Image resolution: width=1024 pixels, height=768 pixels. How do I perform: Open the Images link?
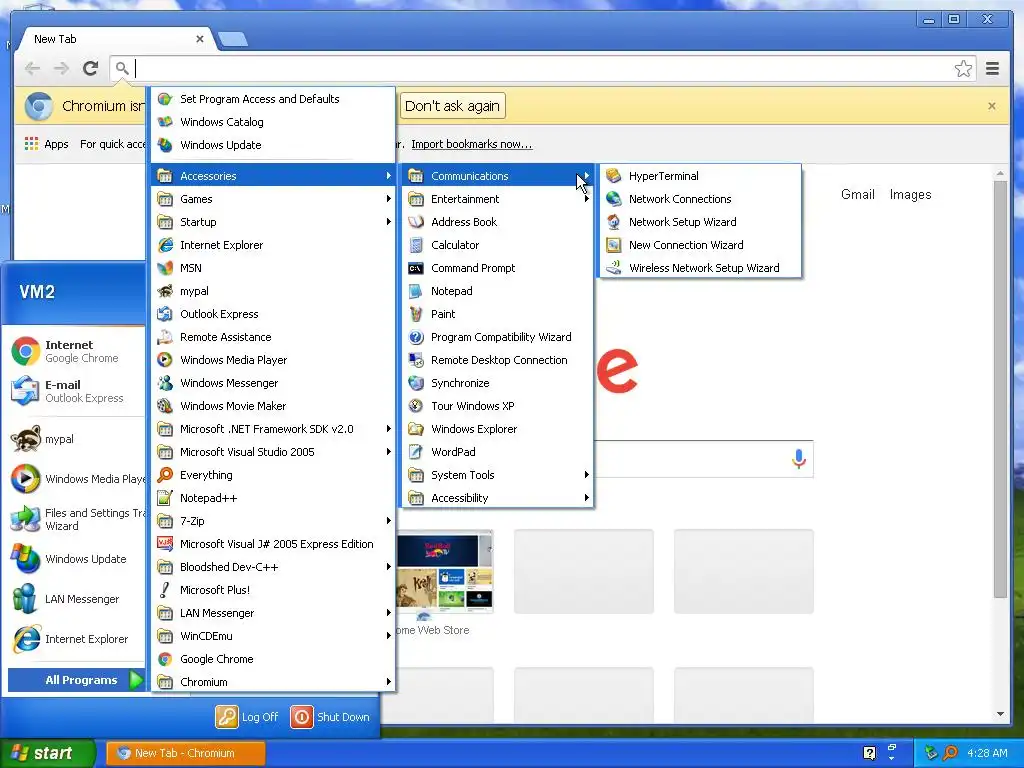pyautogui.click(x=910, y=195)
